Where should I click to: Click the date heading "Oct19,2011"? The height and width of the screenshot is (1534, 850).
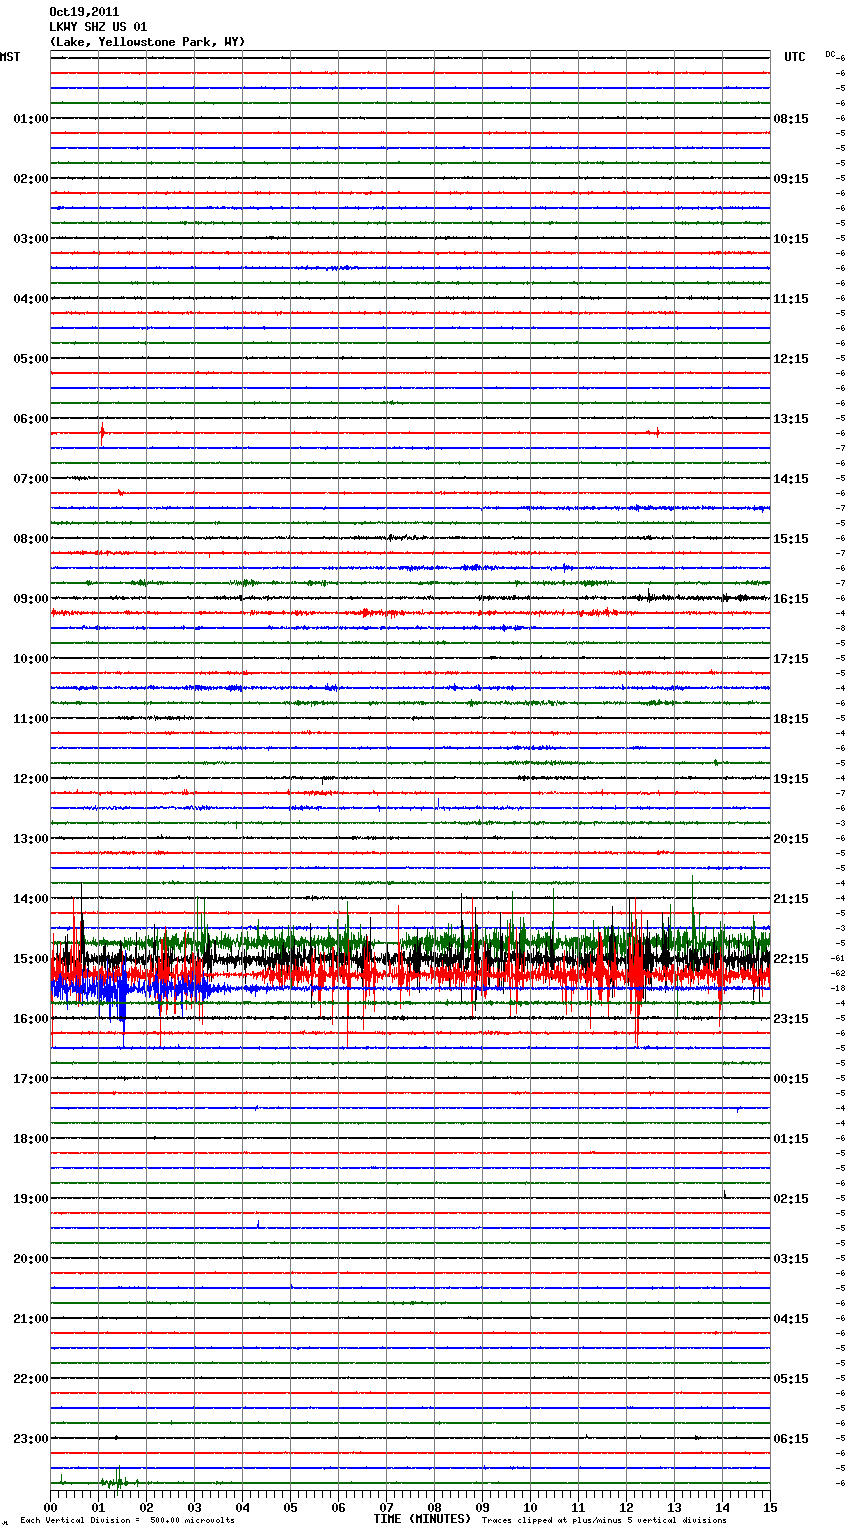point(84,12)
